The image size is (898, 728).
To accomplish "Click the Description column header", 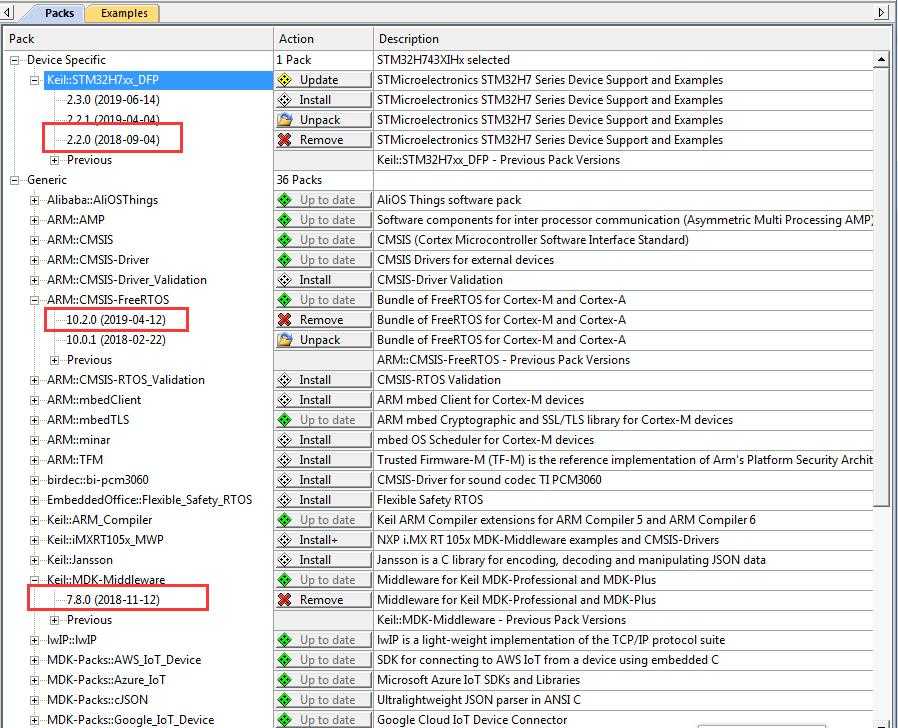I will pyautogui.click(x=632, y=39).
